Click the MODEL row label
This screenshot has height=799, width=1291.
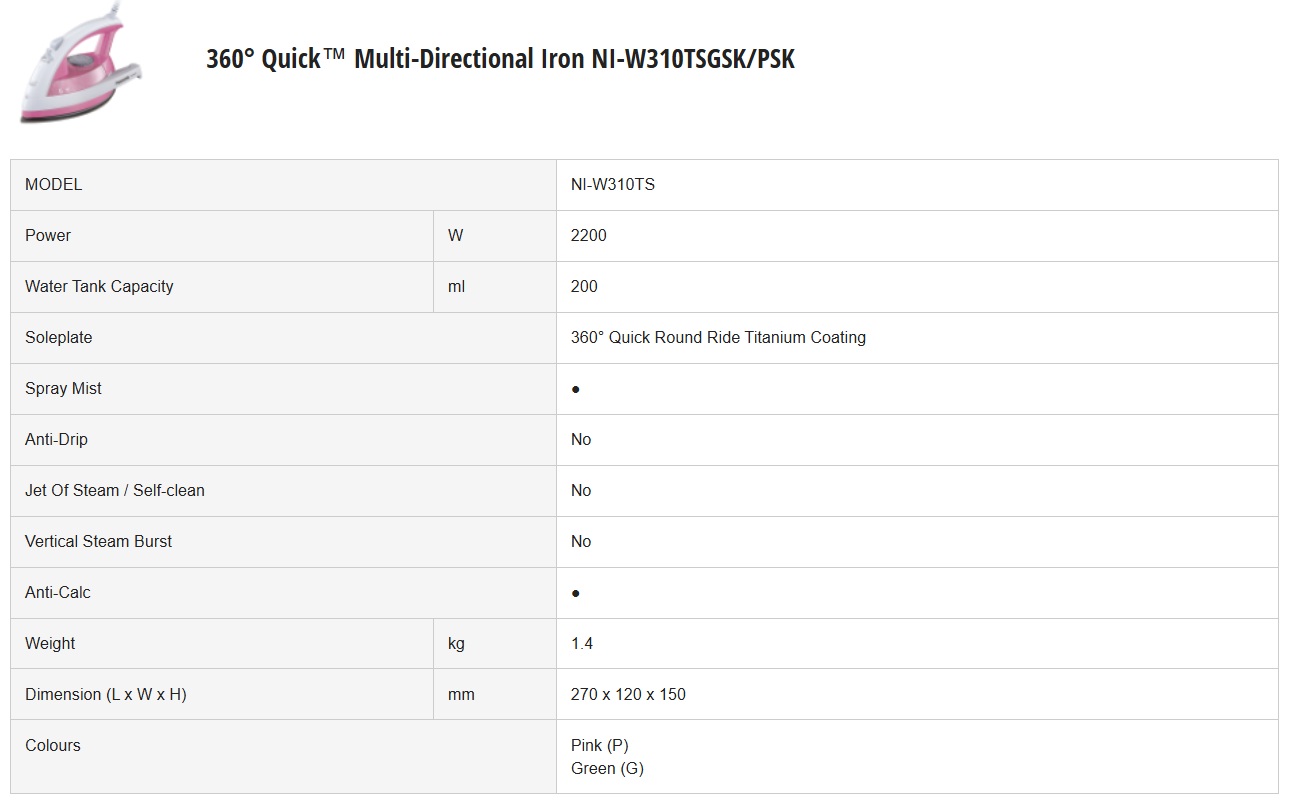click(54, 185)
